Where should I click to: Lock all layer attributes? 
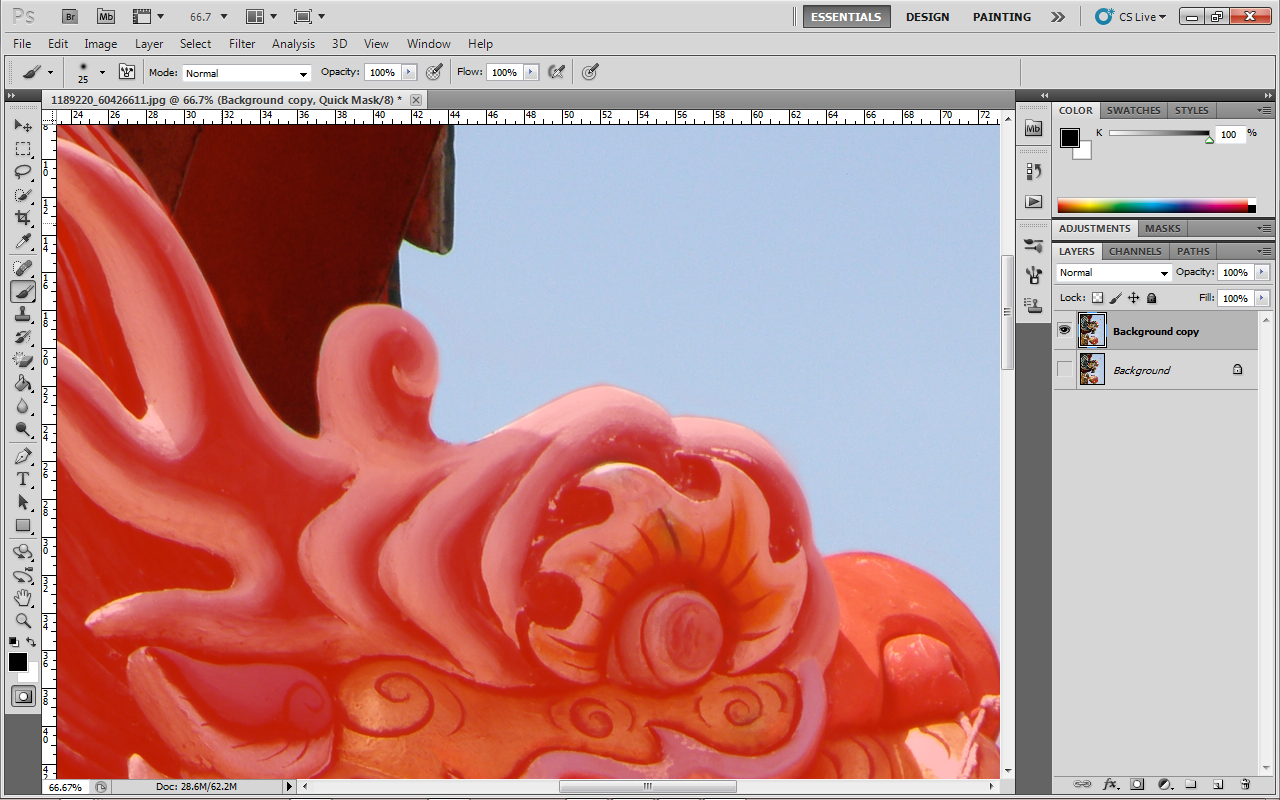1151,298
